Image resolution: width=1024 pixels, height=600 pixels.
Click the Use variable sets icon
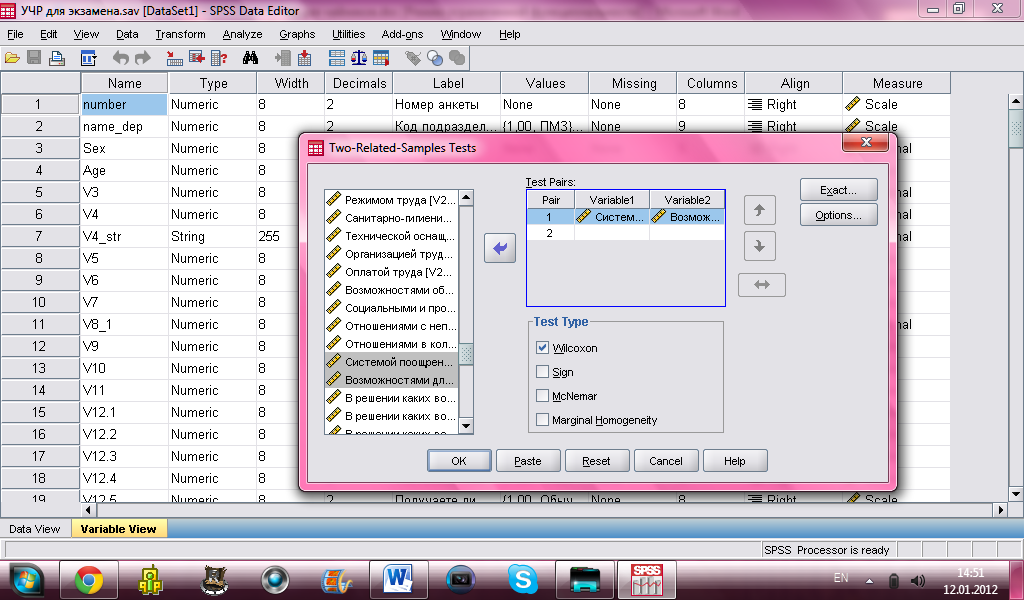(435, 58)
